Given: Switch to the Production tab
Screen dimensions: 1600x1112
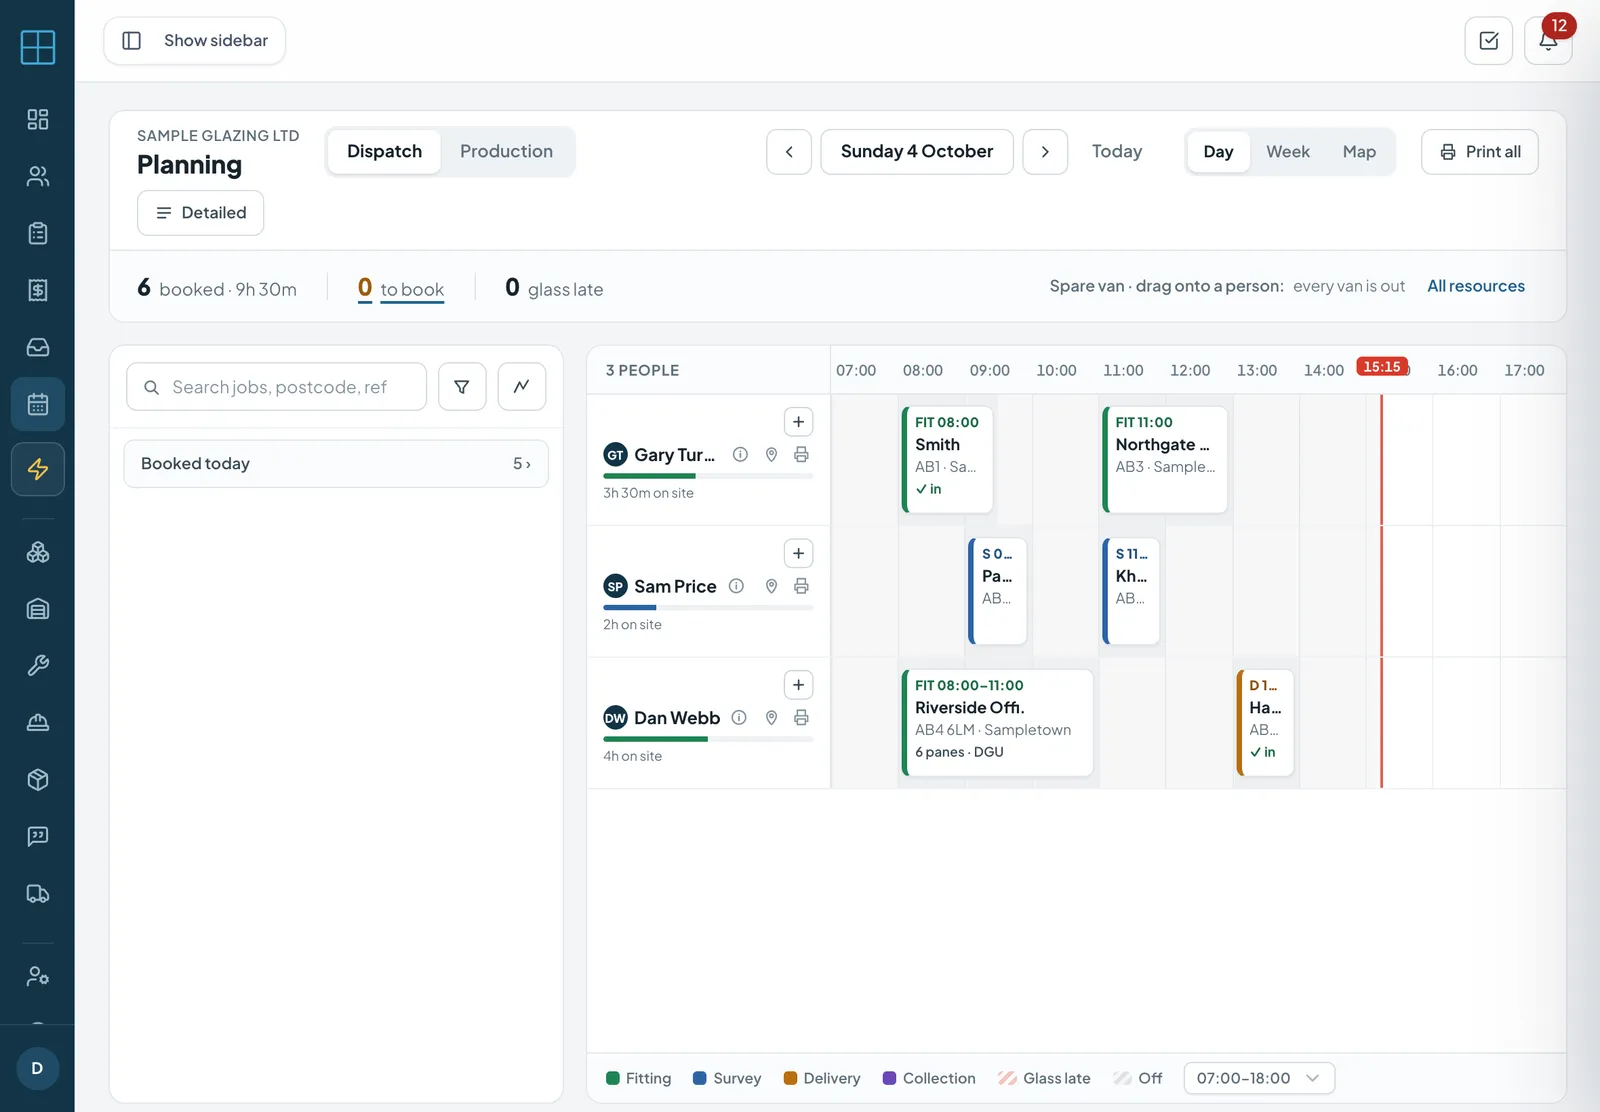Looking at the screenshot, I should 506,152.
